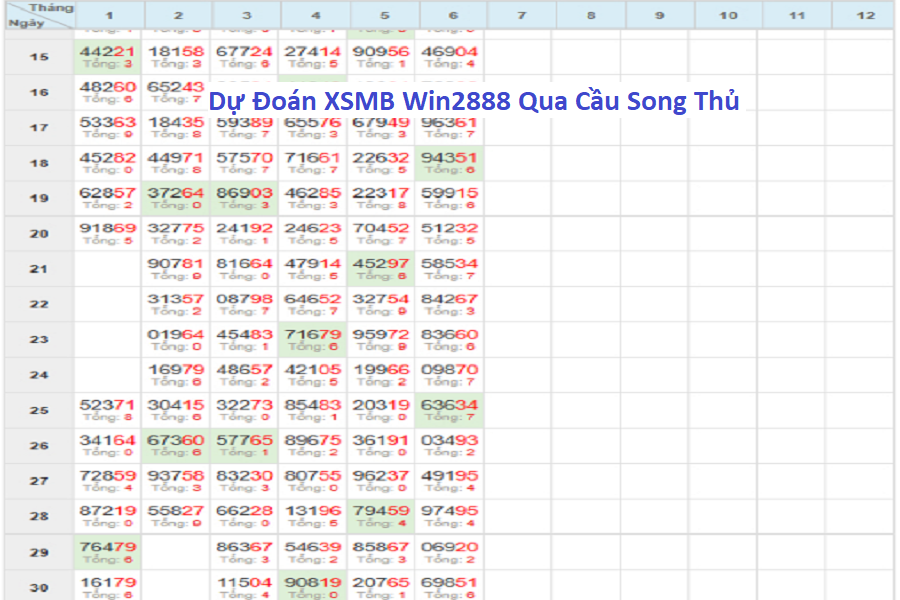
Task: Select the cell with 65243
Action: coord(176,92)
